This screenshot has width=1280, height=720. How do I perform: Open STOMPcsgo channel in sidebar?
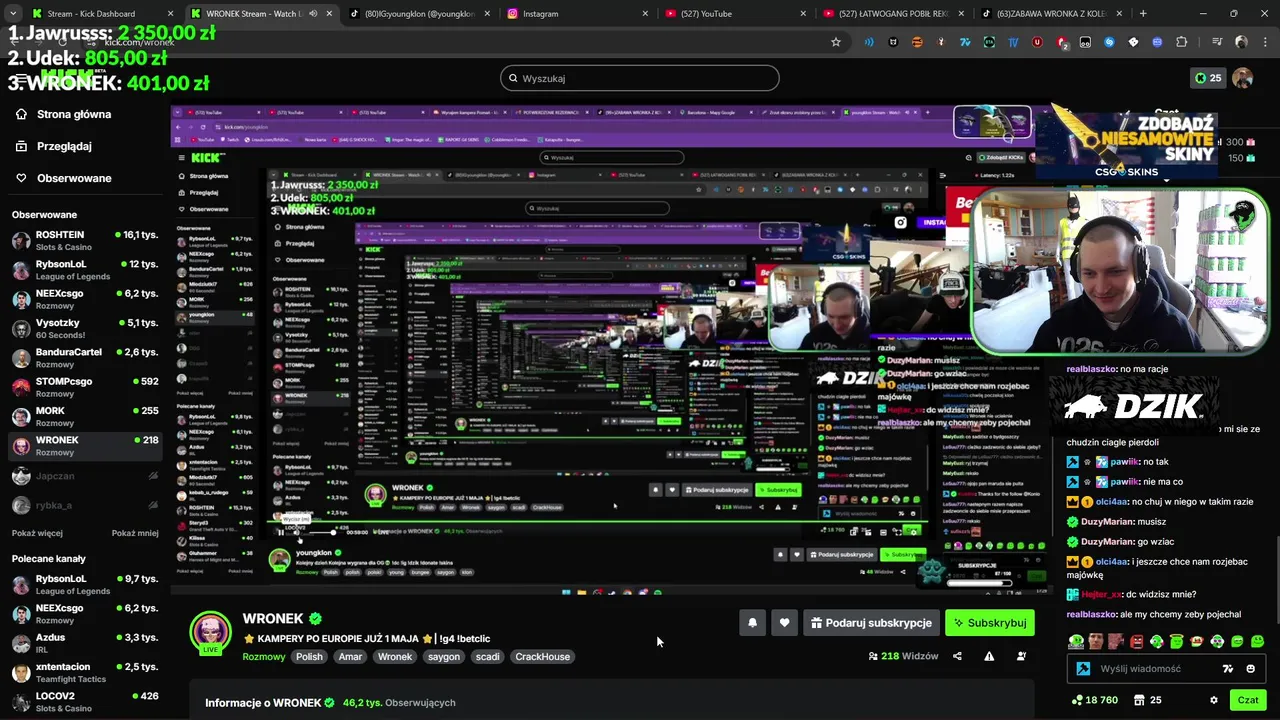pos(85,387)
